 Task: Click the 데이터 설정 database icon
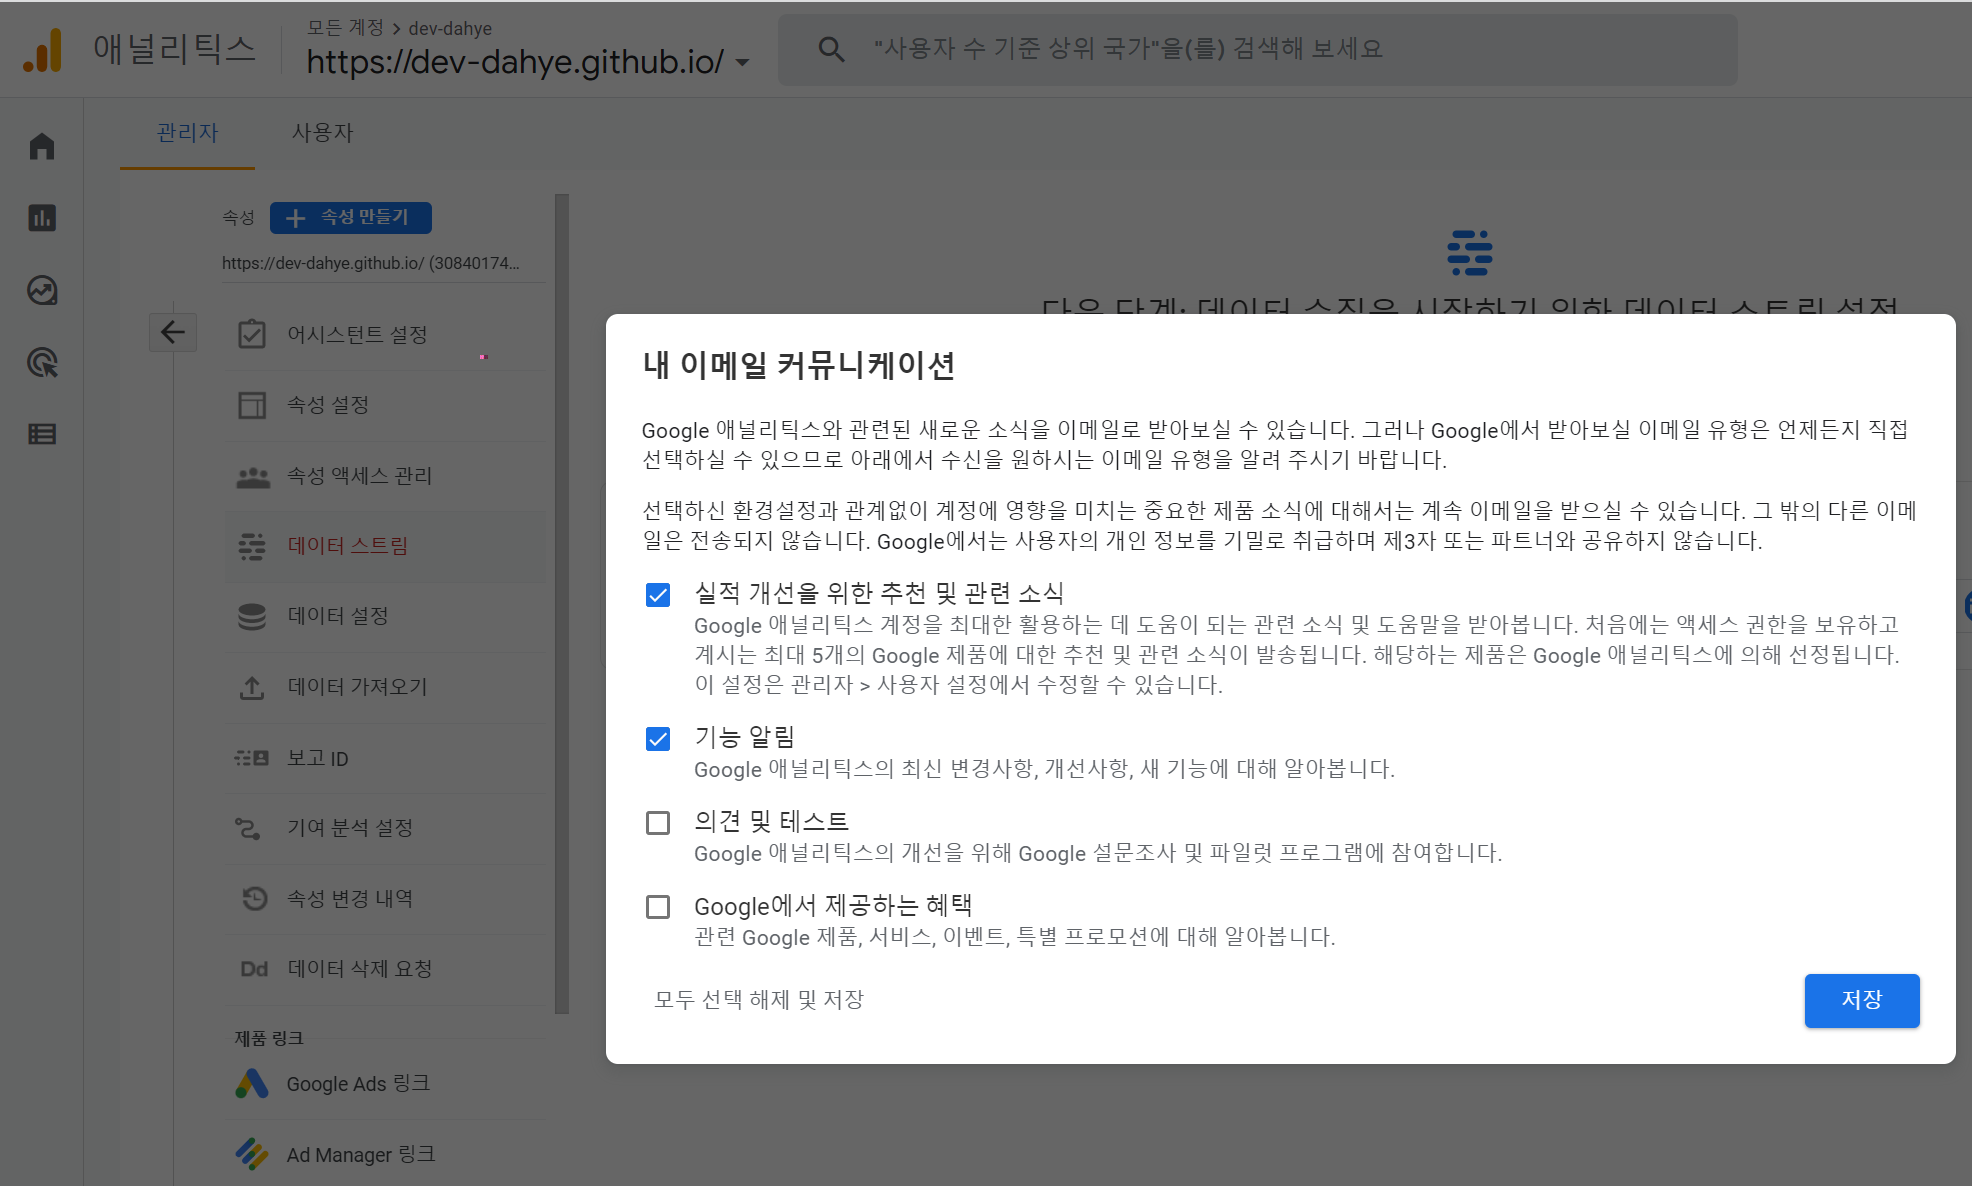click(x=252, y=616)
